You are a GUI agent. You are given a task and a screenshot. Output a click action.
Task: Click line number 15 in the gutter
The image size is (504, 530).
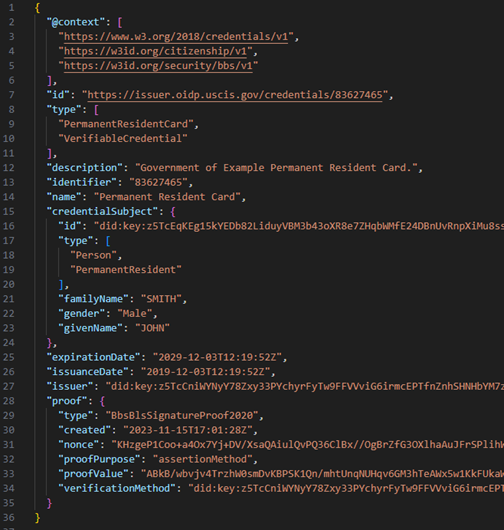pyautogui.click(x=9, y=211)
